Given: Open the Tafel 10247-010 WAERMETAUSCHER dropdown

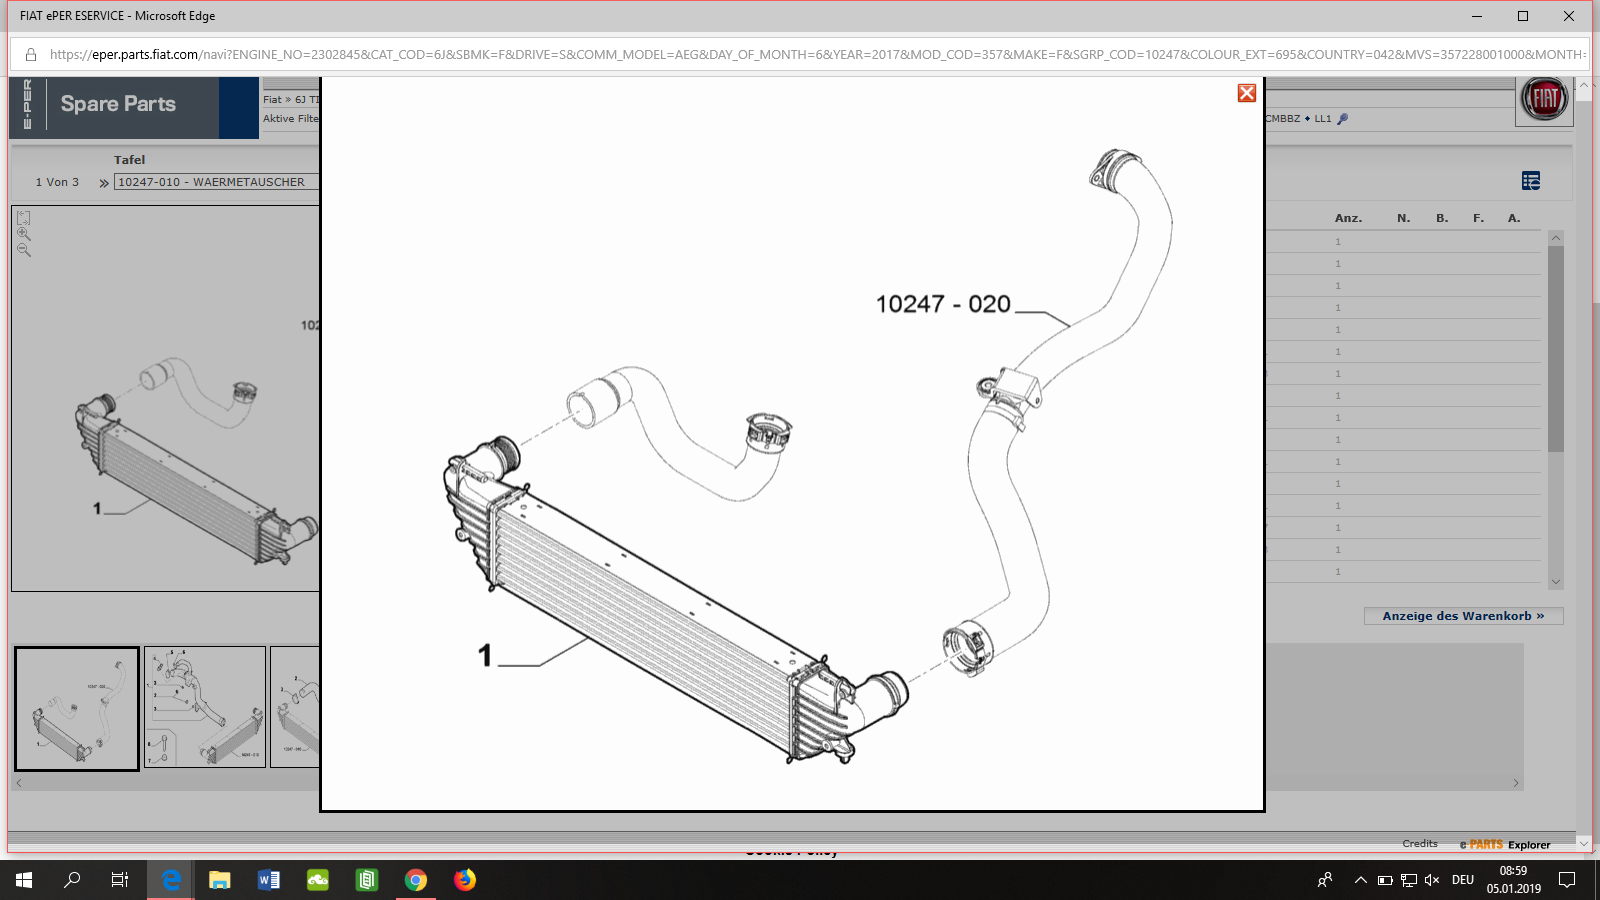Looking at the screenshot, I should [x=215, y=182].
